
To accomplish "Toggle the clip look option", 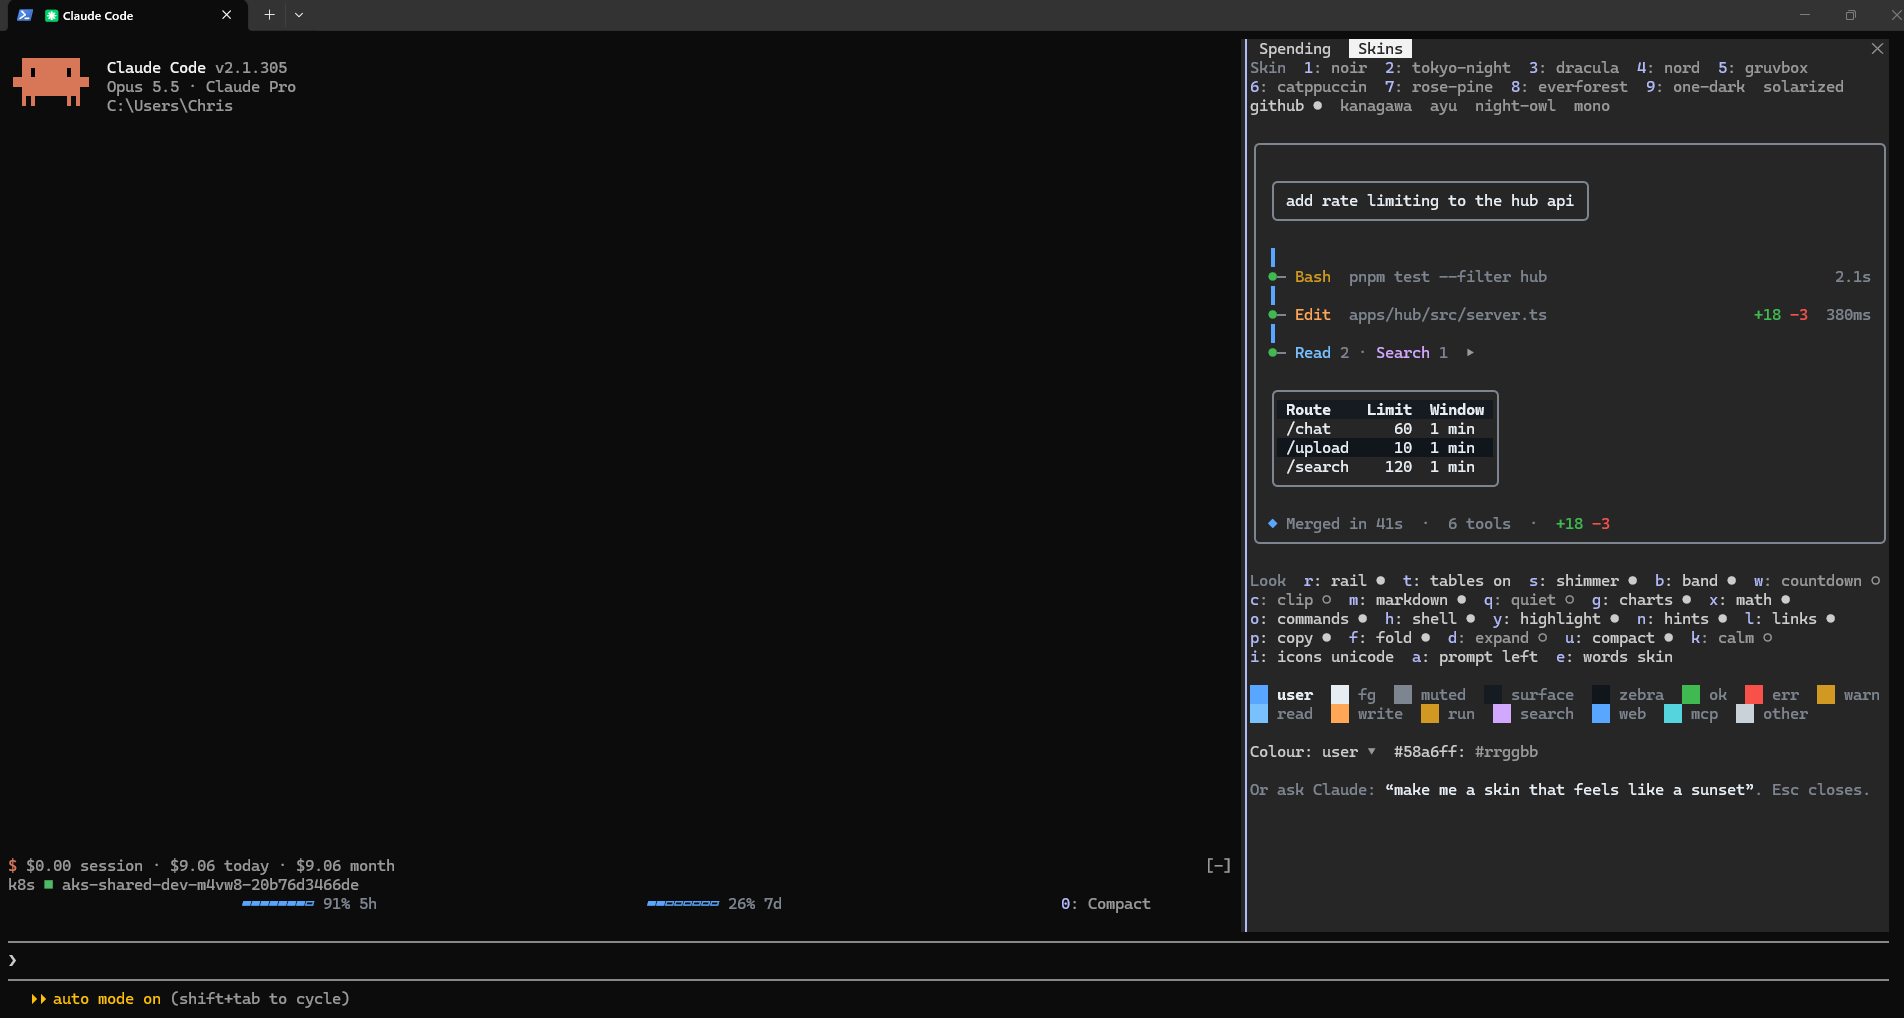I will click(x=1291, y=599).
